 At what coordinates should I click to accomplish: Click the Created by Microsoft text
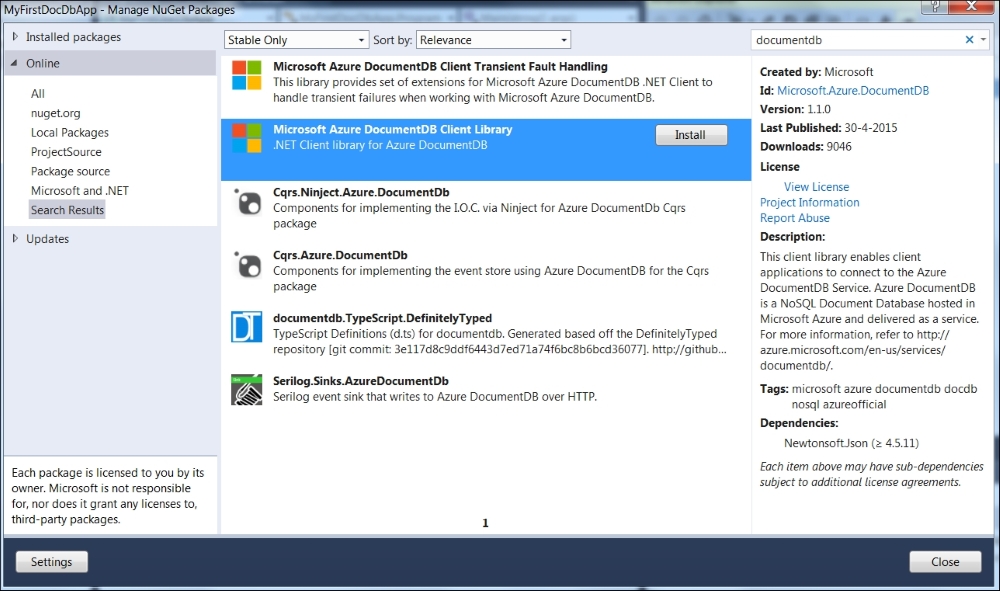(x=816, y=72)
